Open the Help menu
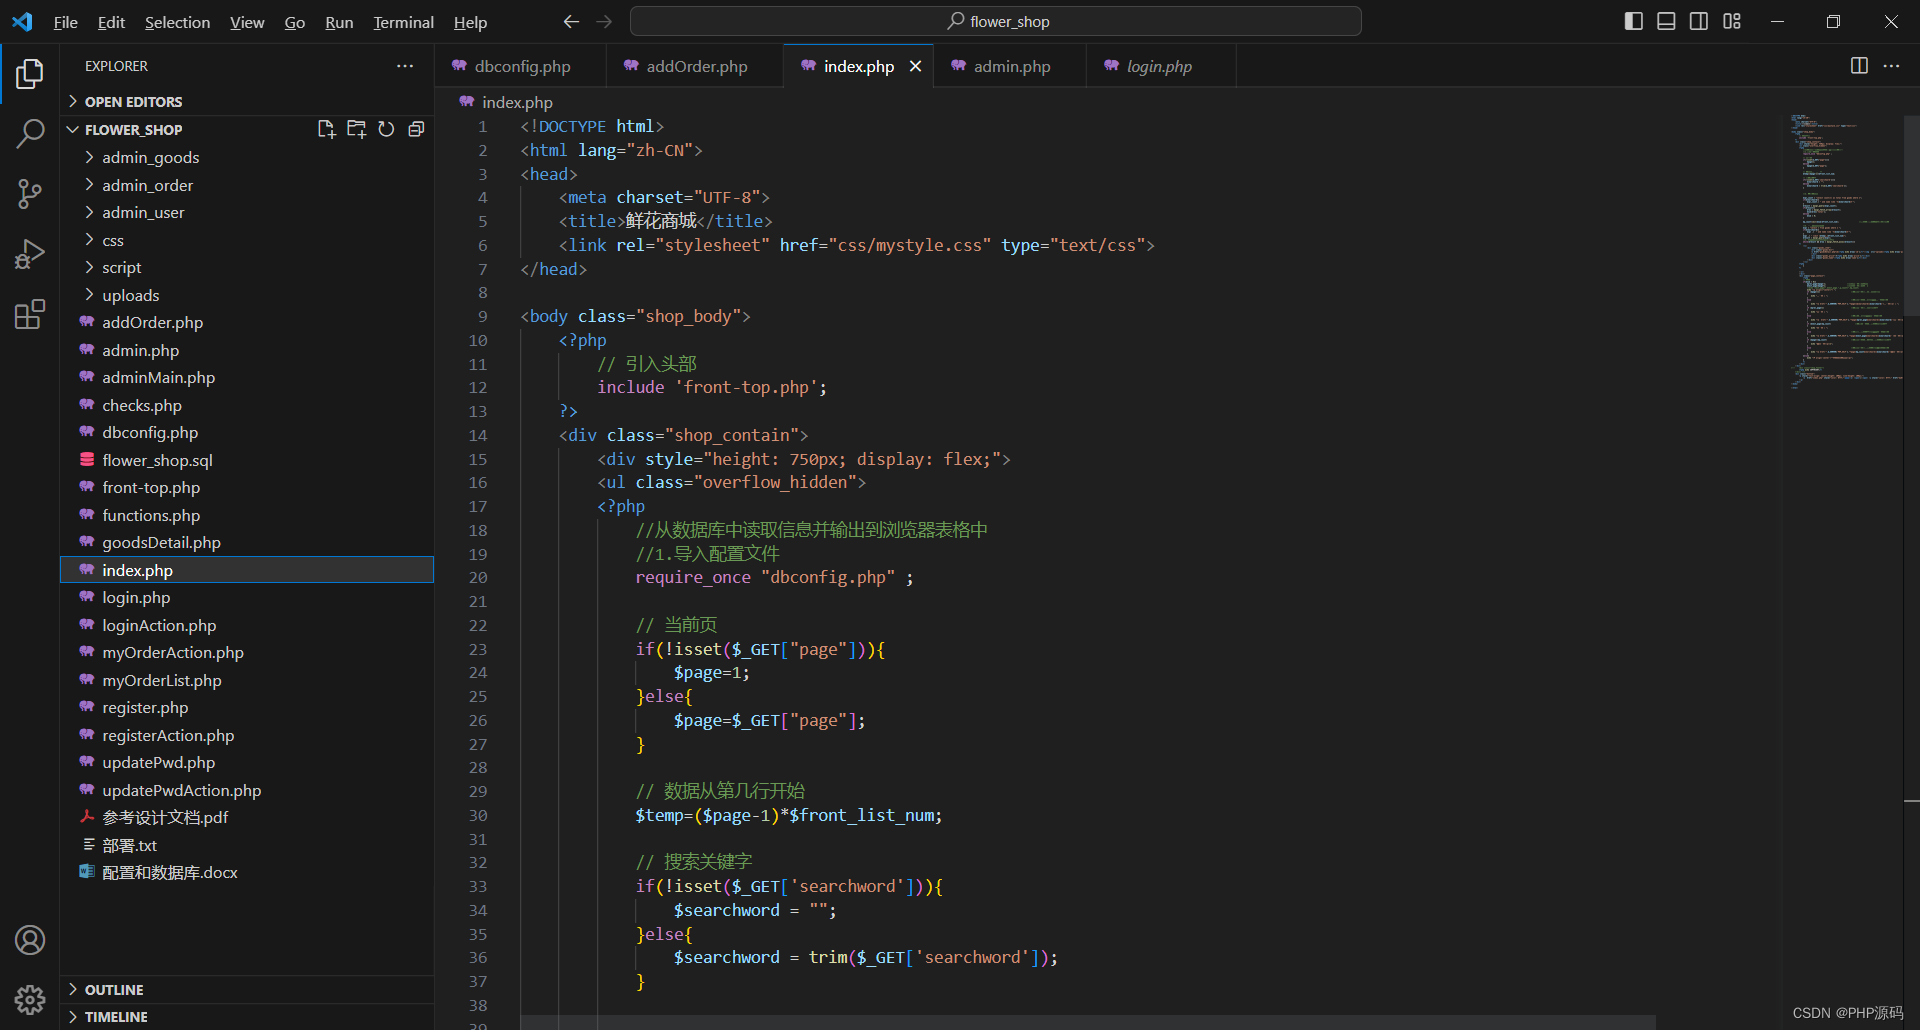The image size is (1920, 1030). coord(470,22)
